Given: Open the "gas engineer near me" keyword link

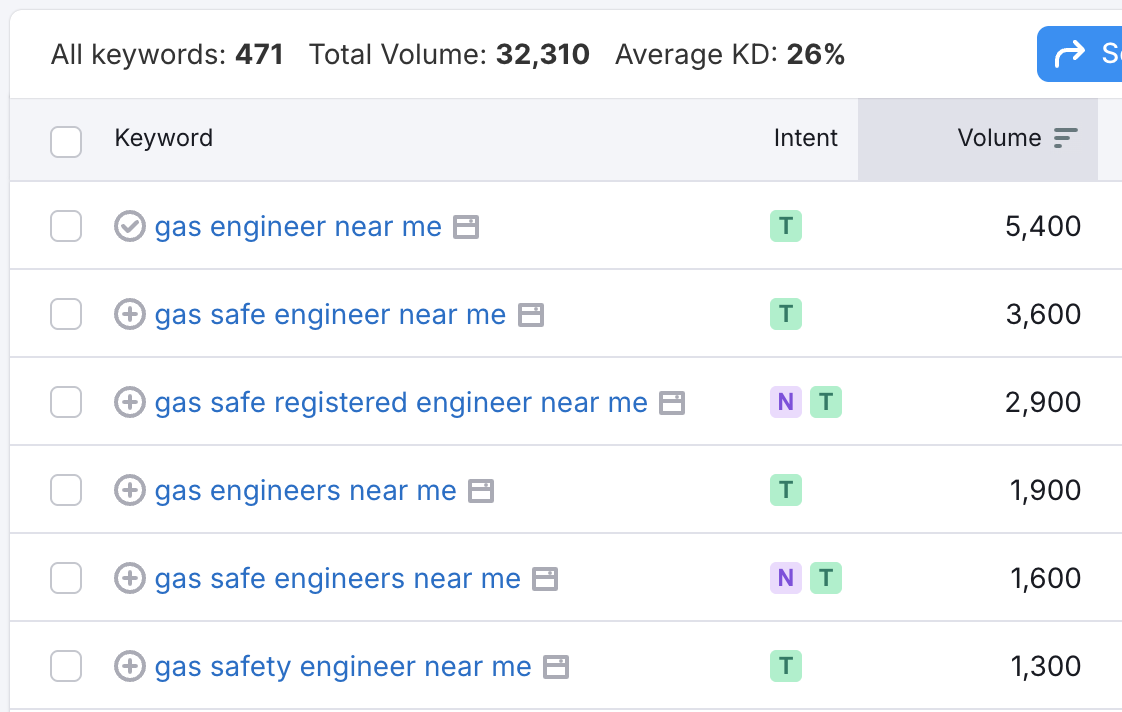Looking at the screenshot, I should point(297,226).
